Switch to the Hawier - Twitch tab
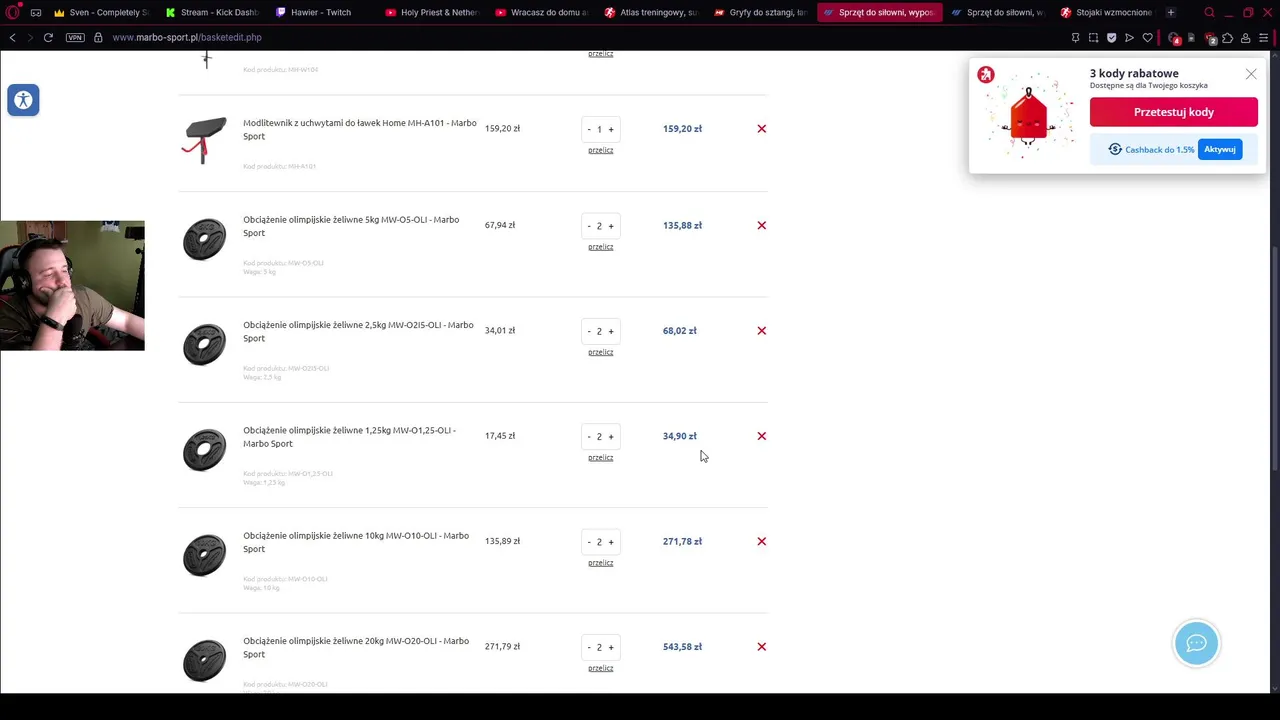This screenshot has width=1280, height=720. coord(321,13)
